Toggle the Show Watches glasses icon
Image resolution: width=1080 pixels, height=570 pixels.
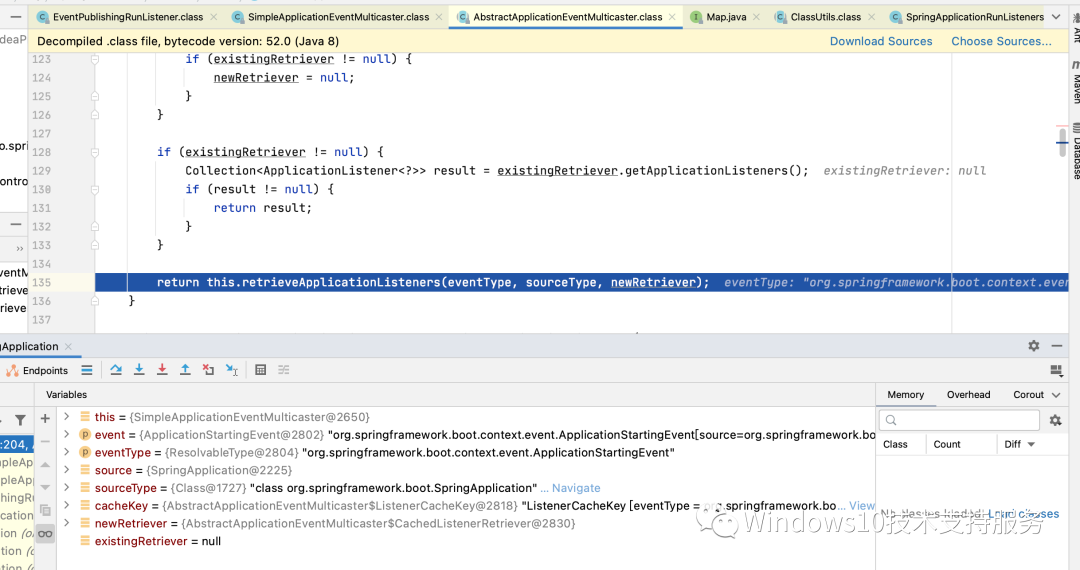pos(45,534)
